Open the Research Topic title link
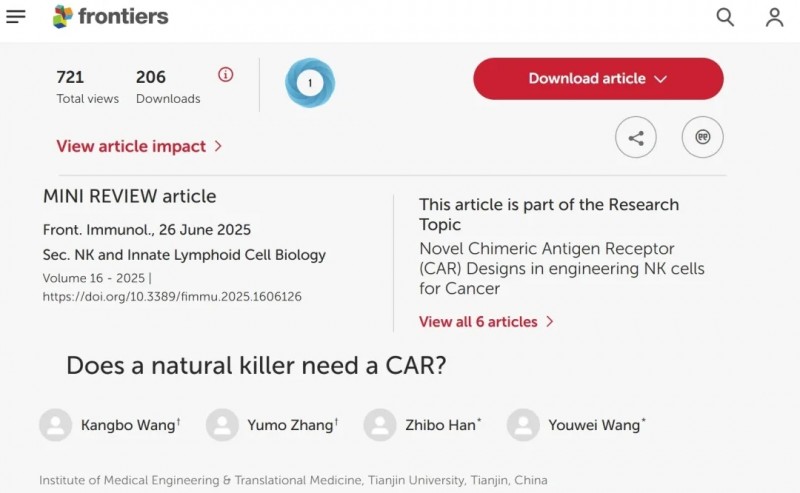 coord(562,268)
